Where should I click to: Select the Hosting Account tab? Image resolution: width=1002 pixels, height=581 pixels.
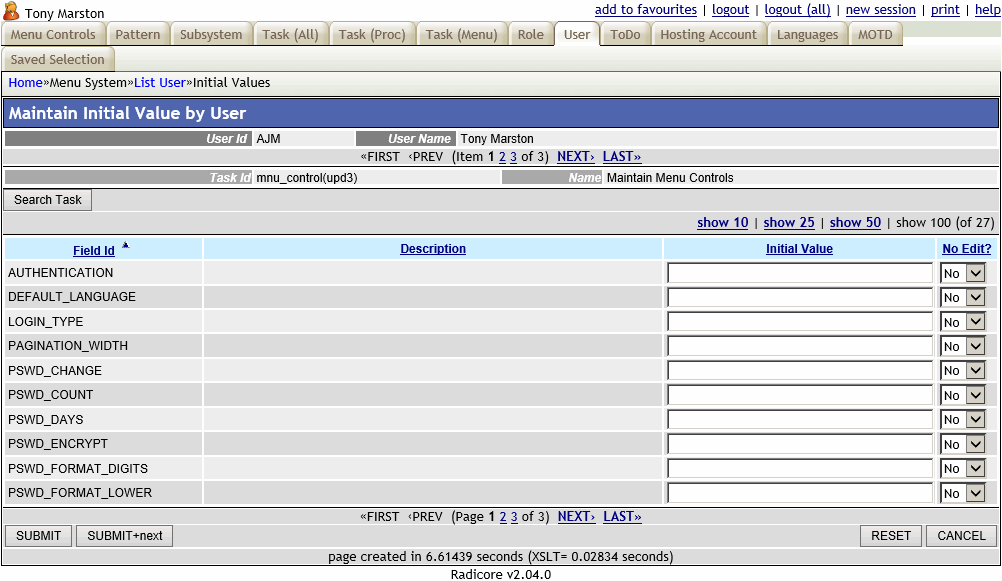pyautogui.click(x=708, y=33)
